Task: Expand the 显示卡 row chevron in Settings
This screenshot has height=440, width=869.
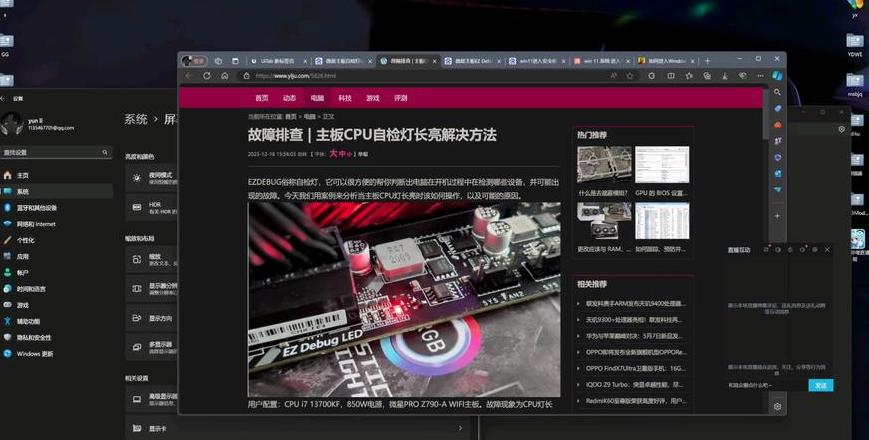Action: coord(460,428)
